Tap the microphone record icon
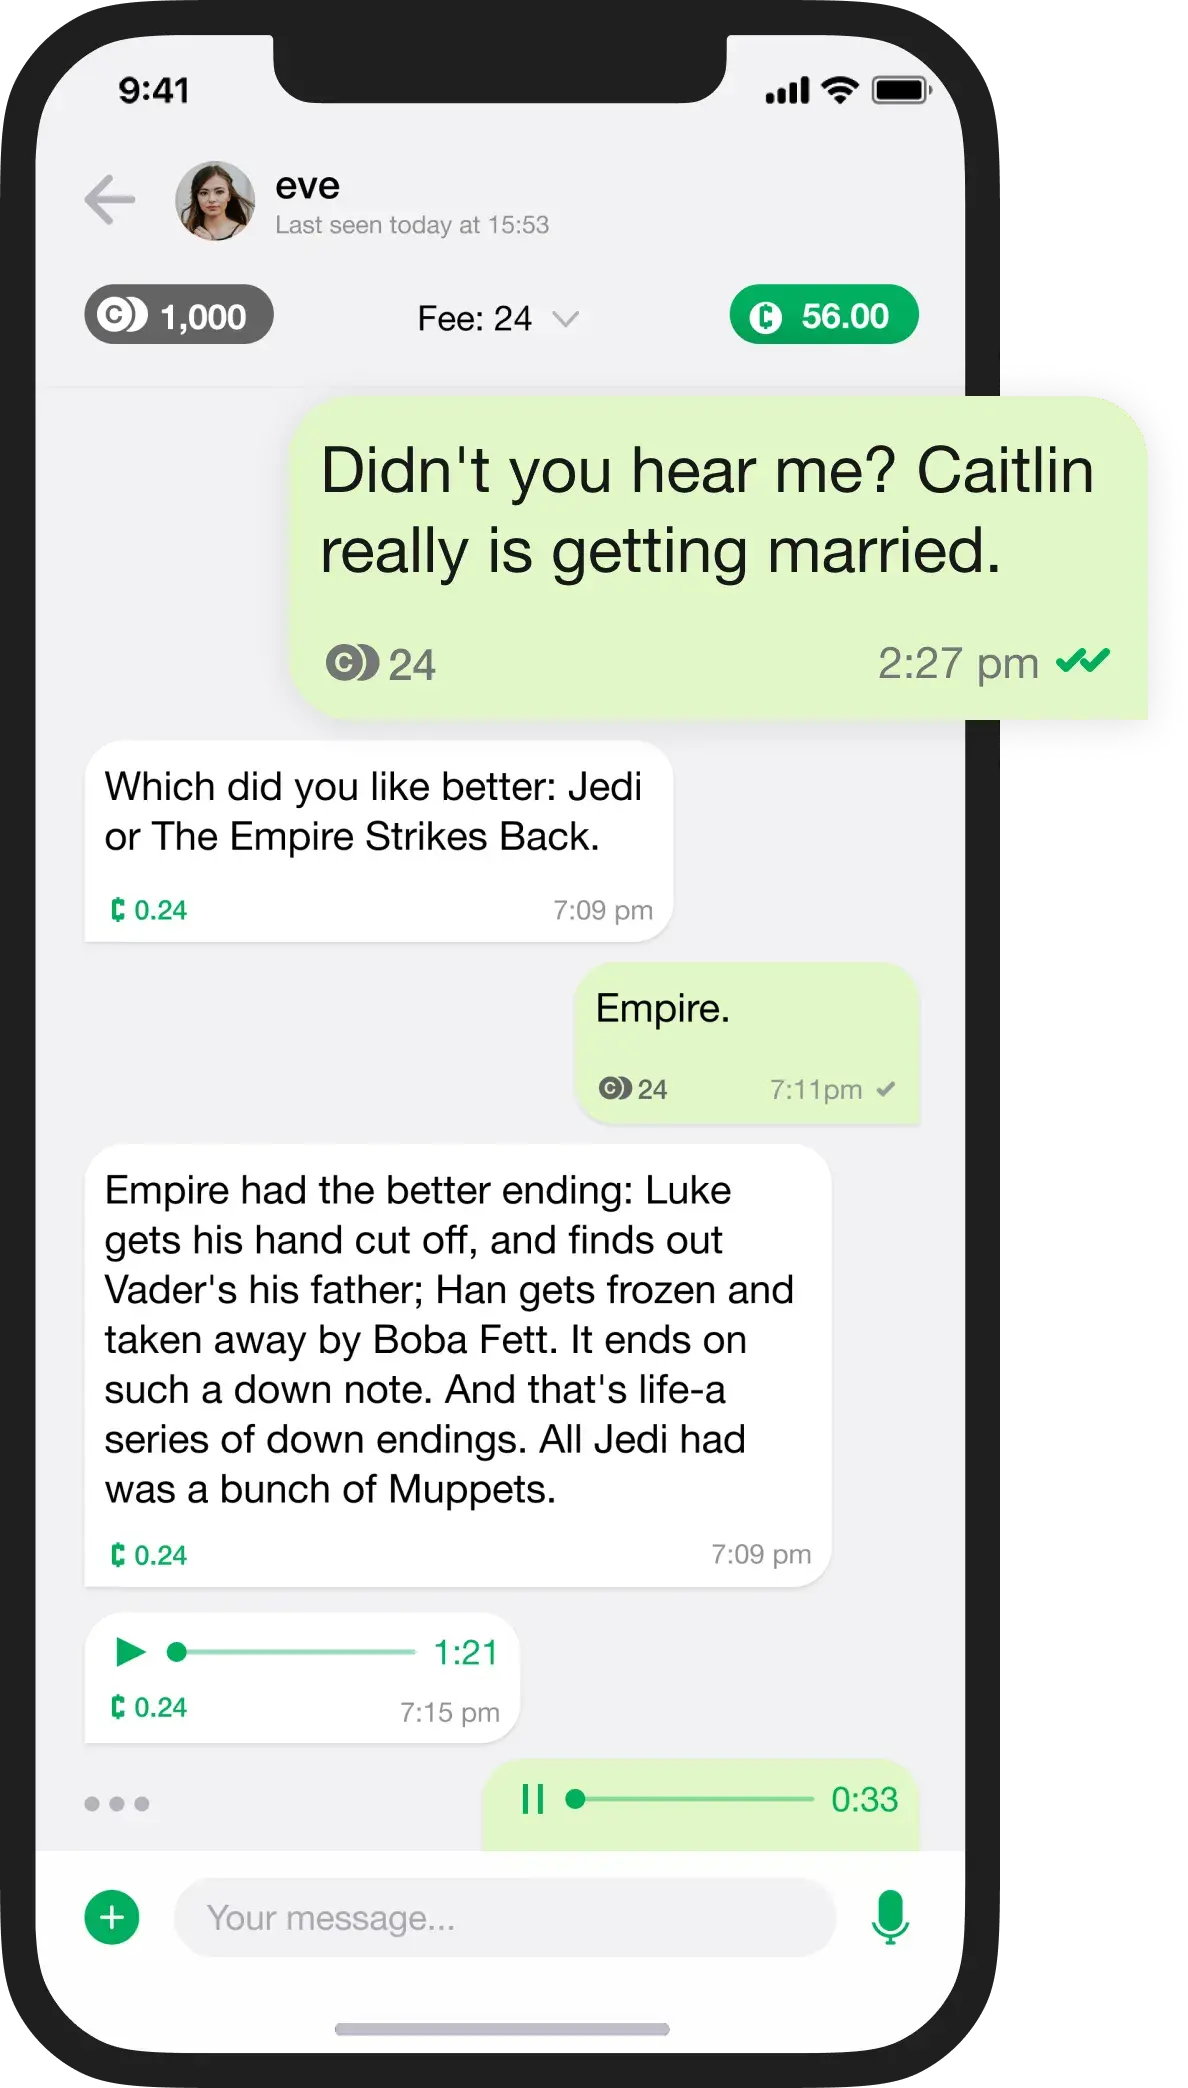The width and height of the screenshot is (1188, 2088). (890, 1917)
